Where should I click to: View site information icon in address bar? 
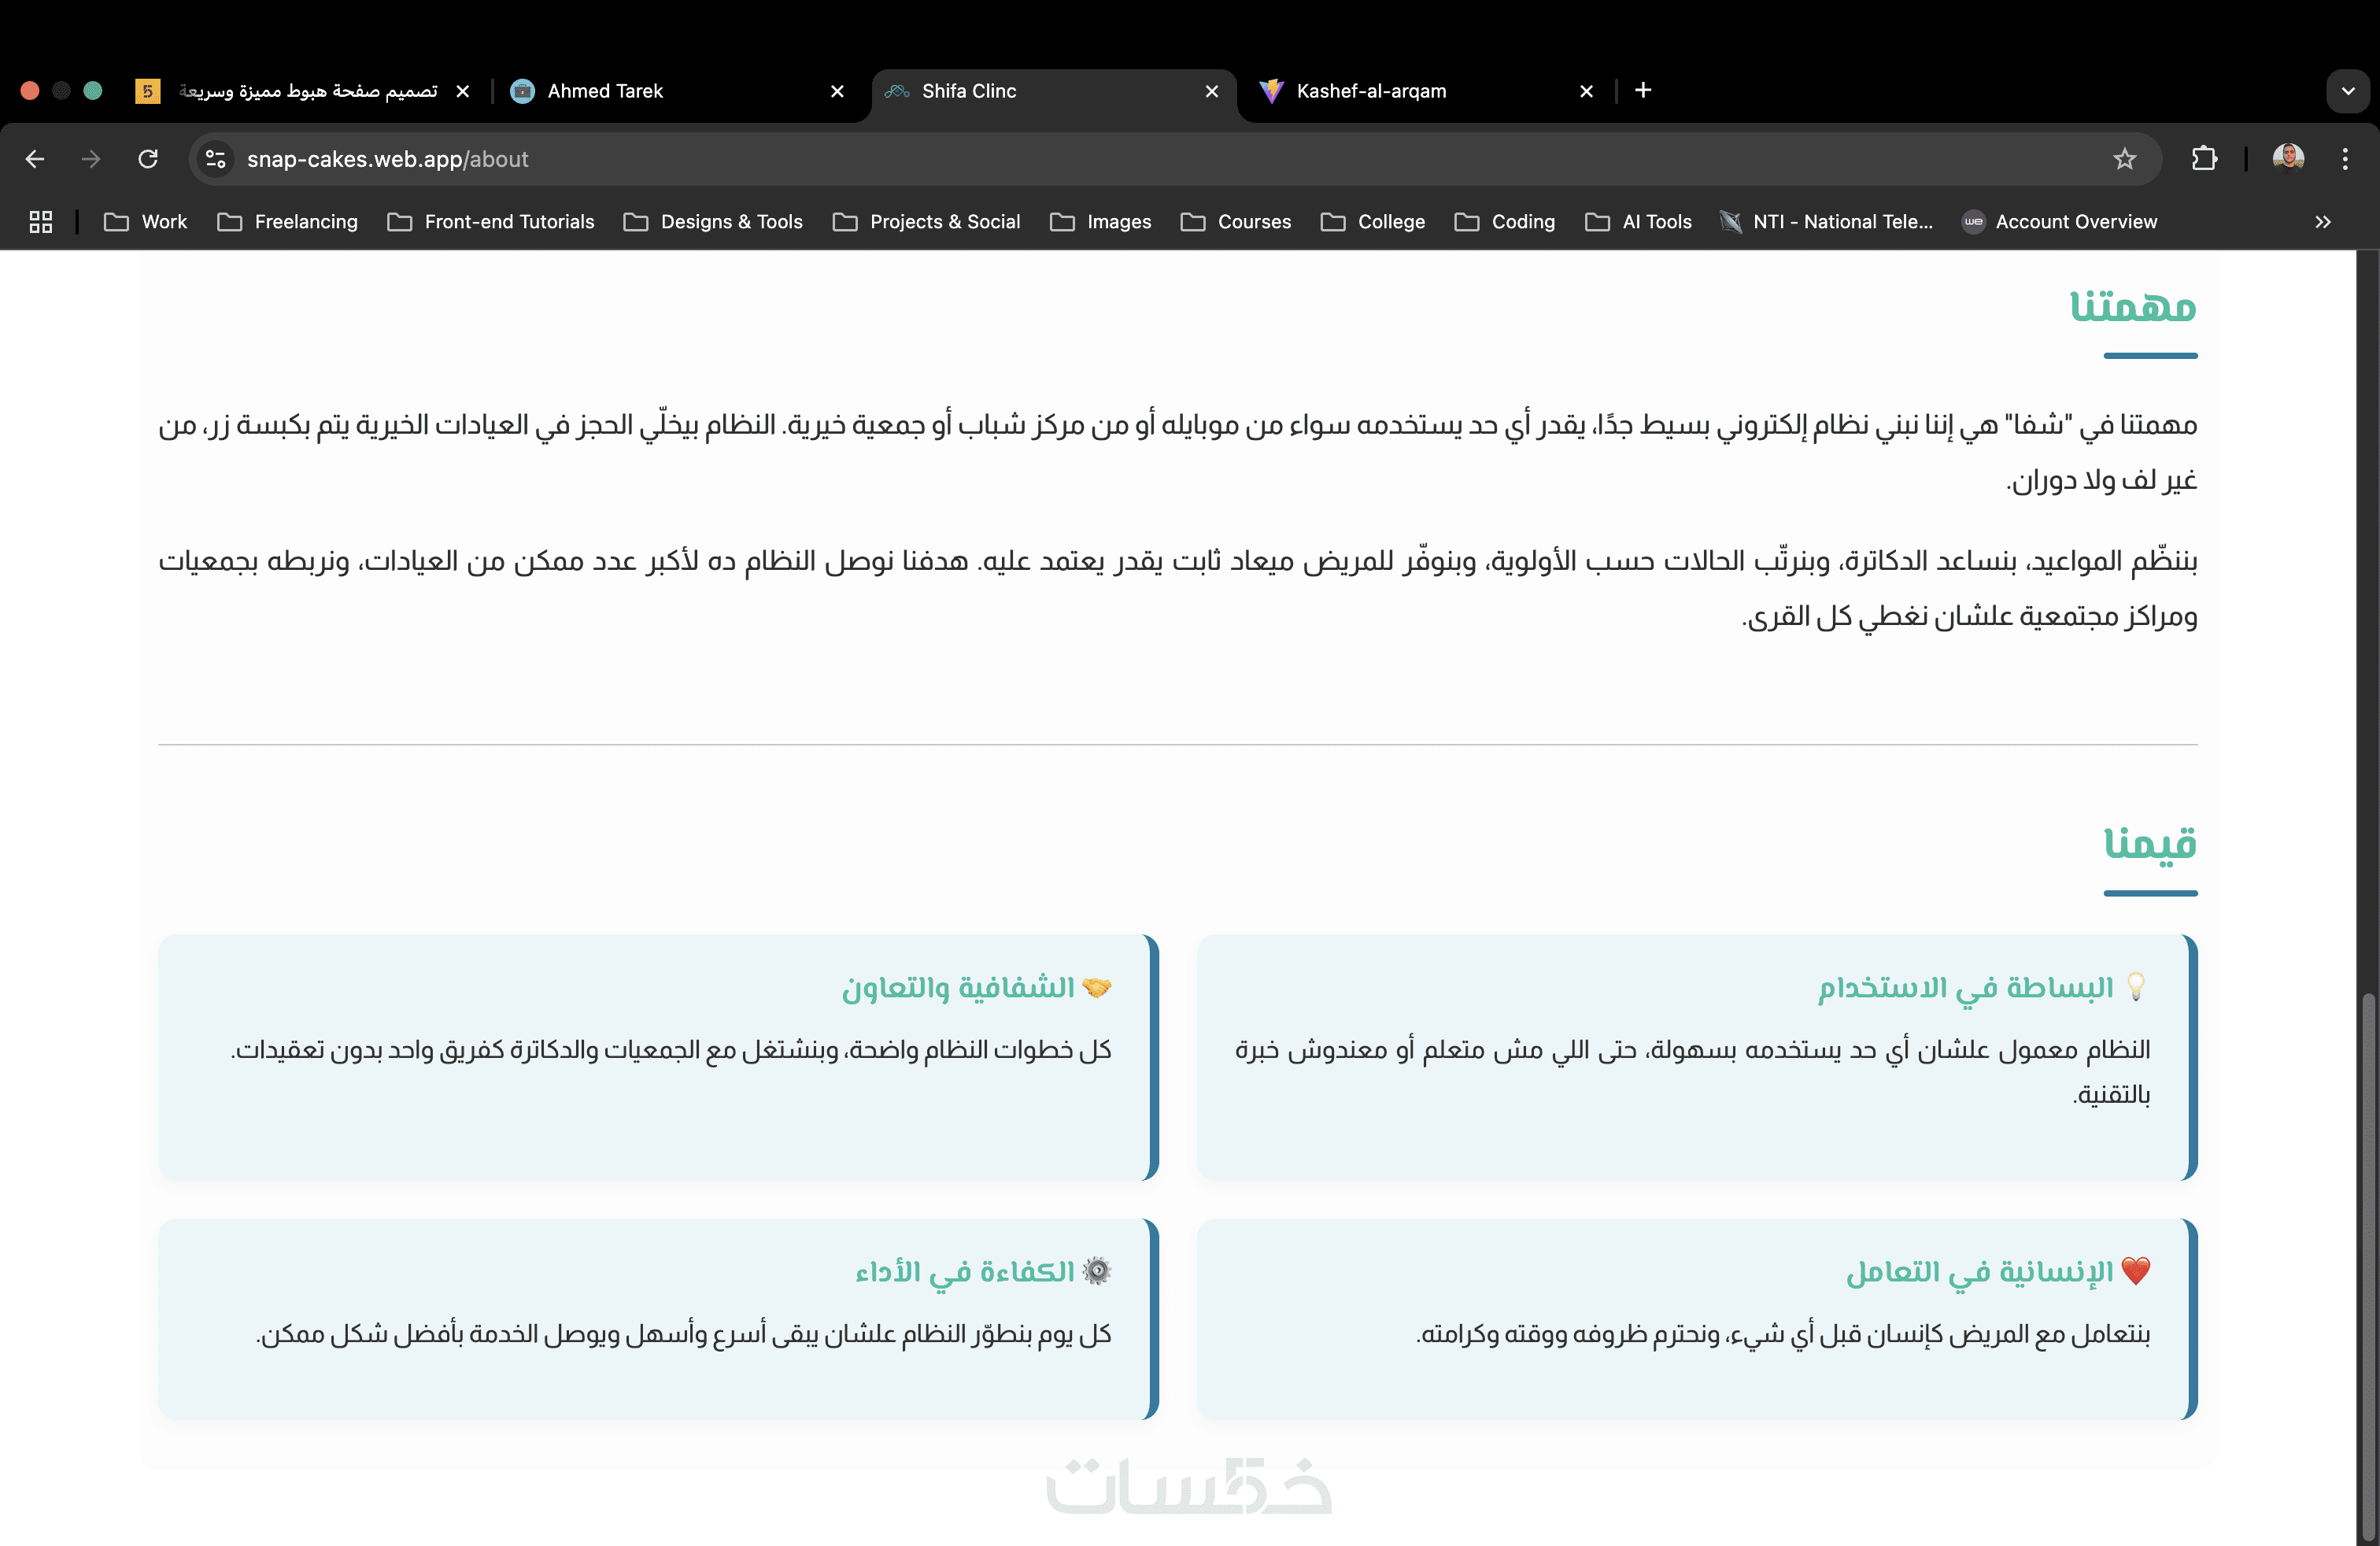click(215, 159)
